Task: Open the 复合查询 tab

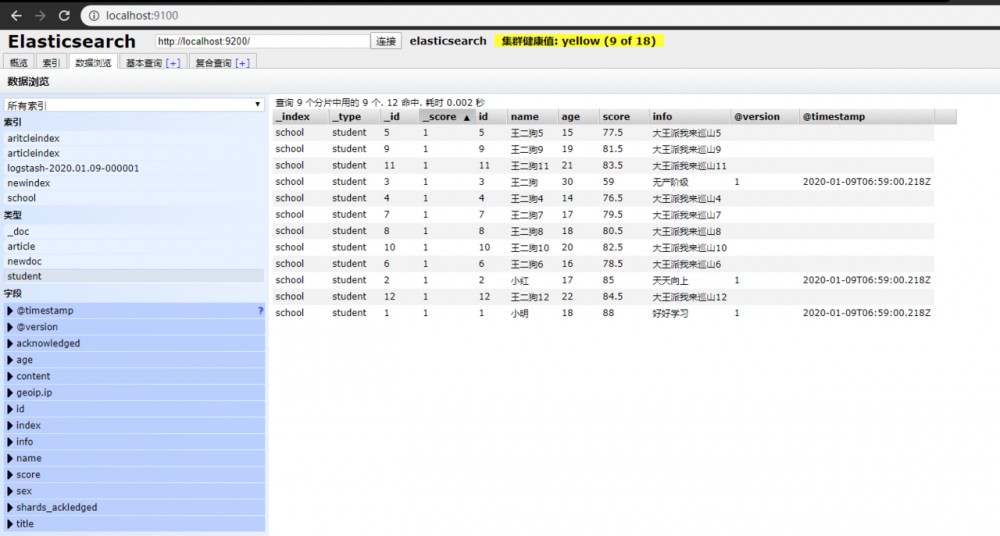Action: point(214,63)
